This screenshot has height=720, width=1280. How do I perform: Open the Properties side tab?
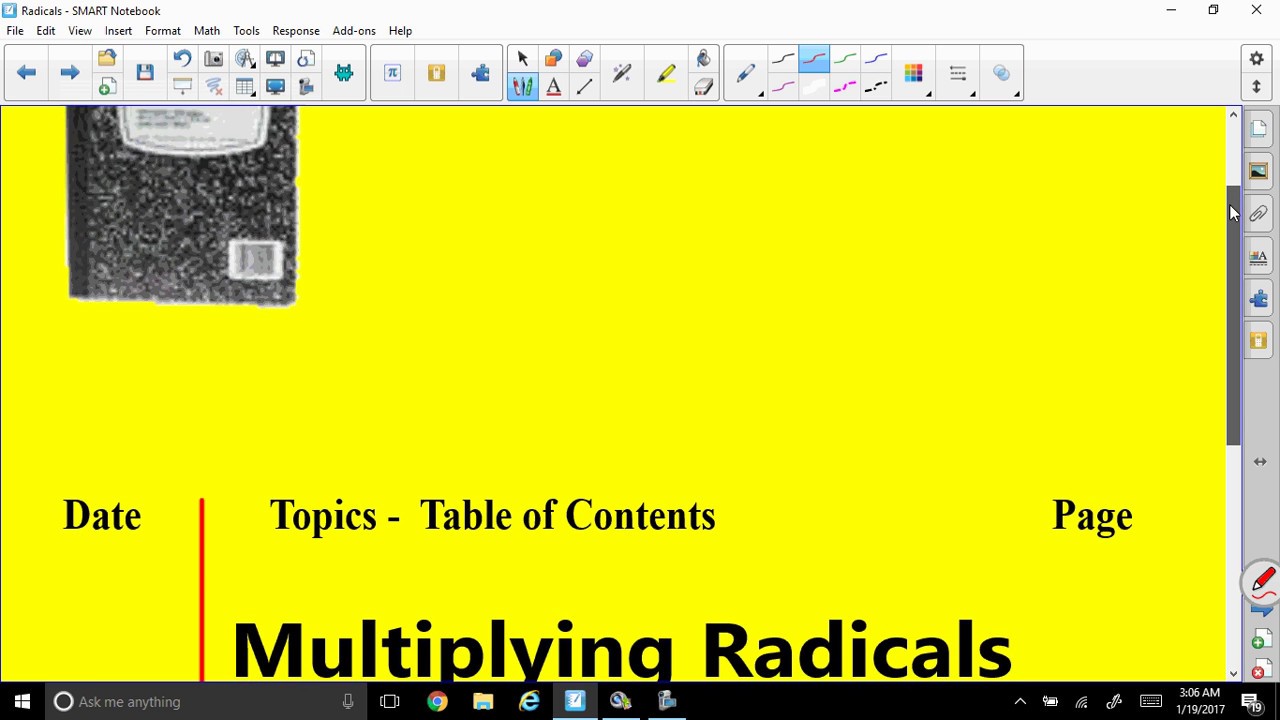click(x=1258, y=257)
